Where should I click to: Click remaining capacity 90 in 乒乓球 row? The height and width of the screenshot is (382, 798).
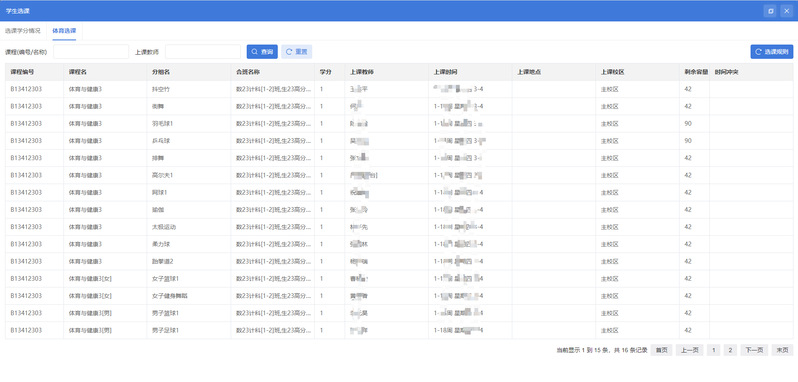point(688,141)
